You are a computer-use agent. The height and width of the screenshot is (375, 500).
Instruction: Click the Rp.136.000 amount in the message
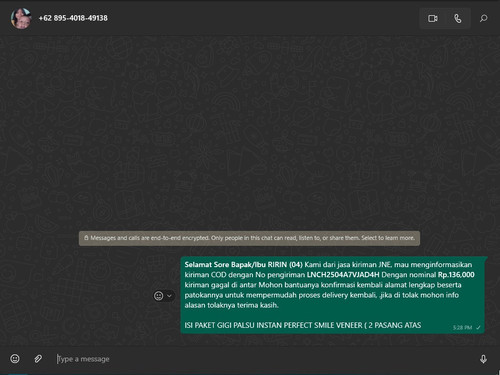pos(456,275)
